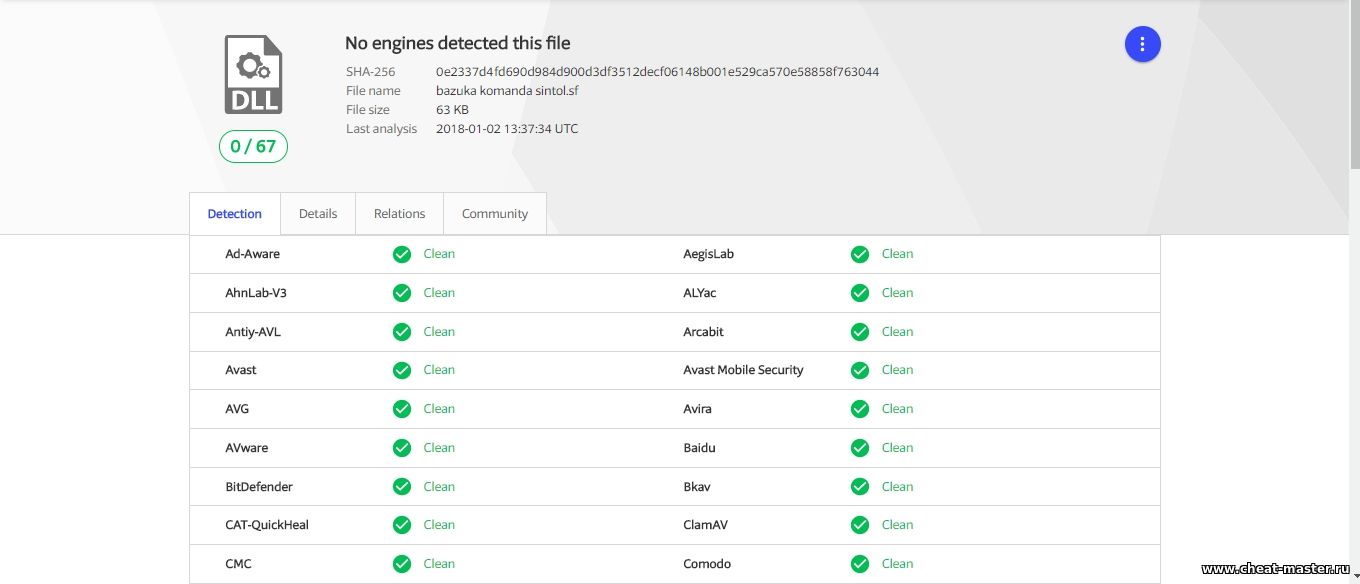Click the Last analysis date value
Viewport: 1360px width, 584px height.
pos(507,129)
